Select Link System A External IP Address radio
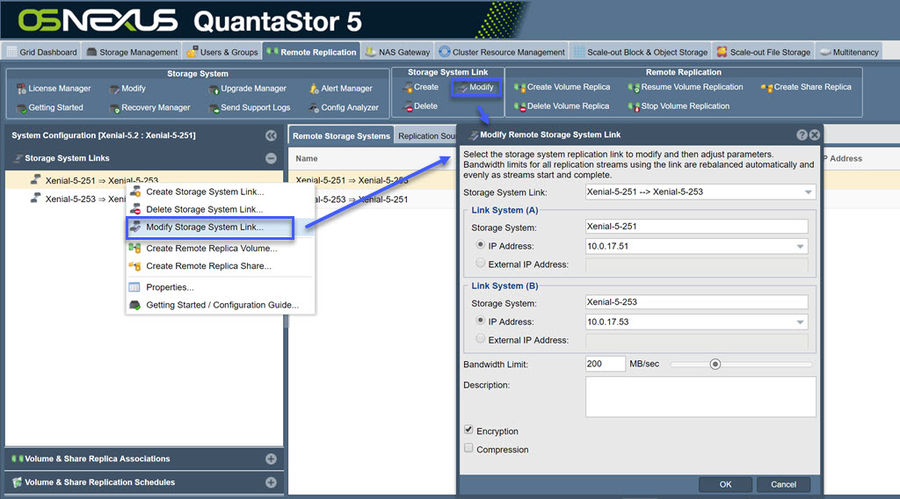The image size is (900, 499). pyautogui.click(x=480, y=264)
